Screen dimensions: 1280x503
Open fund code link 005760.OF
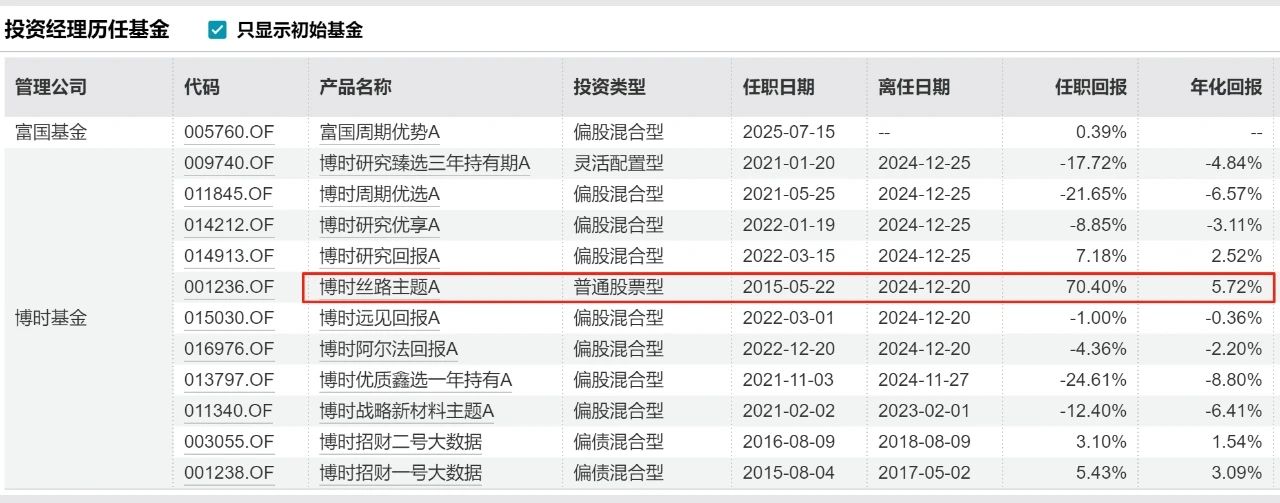pos(229,132)
